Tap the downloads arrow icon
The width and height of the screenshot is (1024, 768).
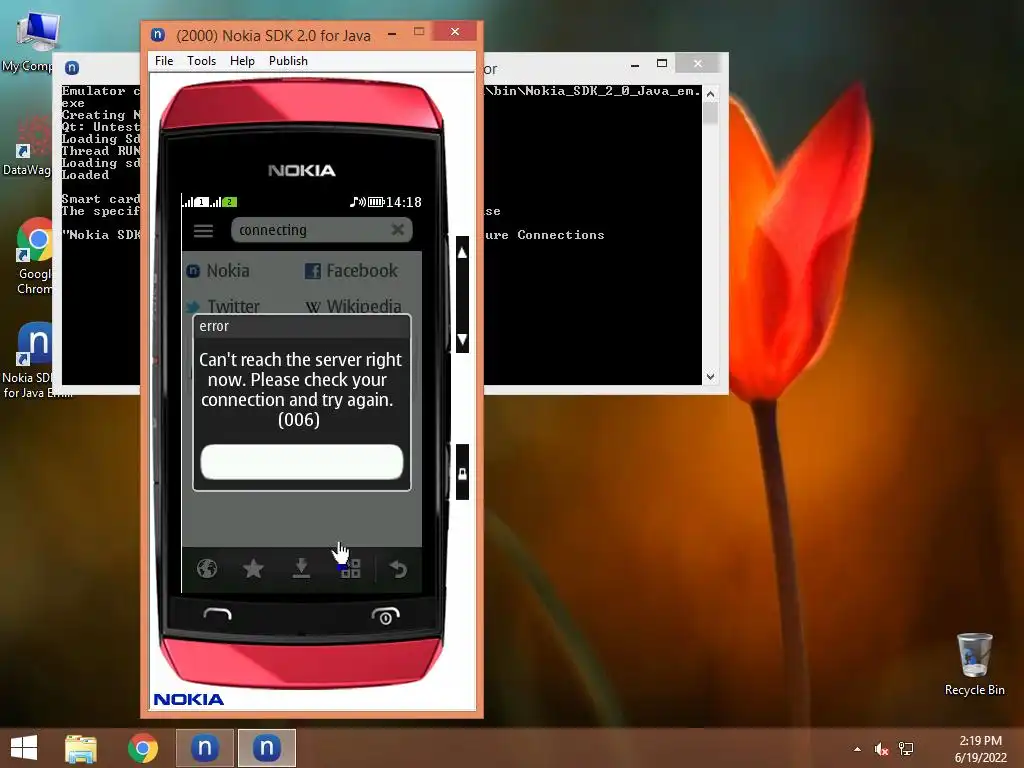click(x=301, y=569)
